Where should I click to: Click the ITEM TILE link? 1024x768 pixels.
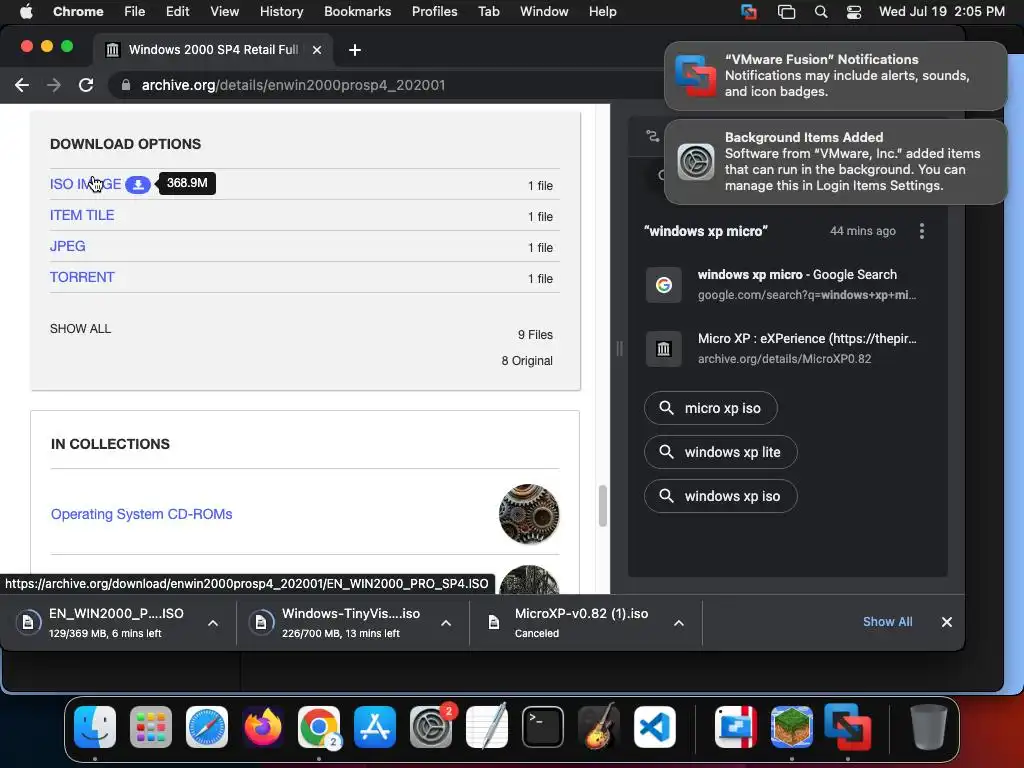click(82, 216)
